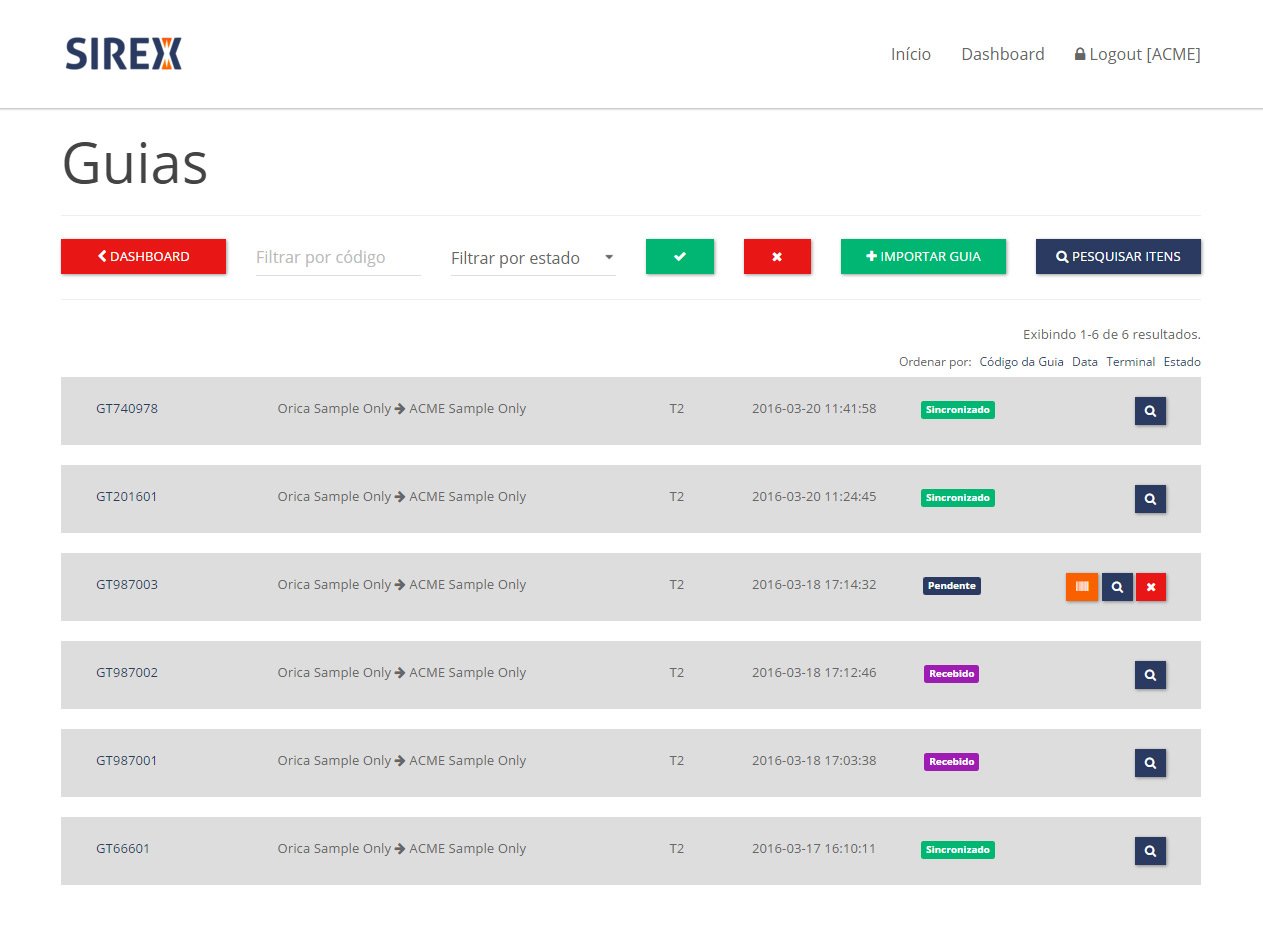Click the Filtrar por código input field

(x=338, y=257)
